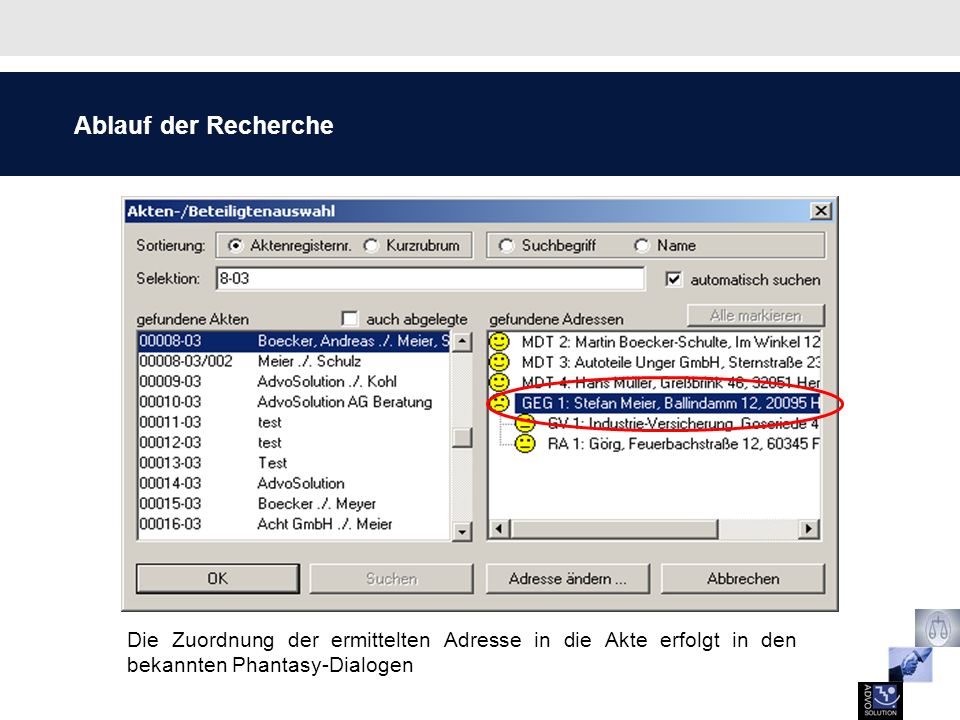Click the address list scroll right arrow
The image size is (960, 720).
(x=809, y=528)
